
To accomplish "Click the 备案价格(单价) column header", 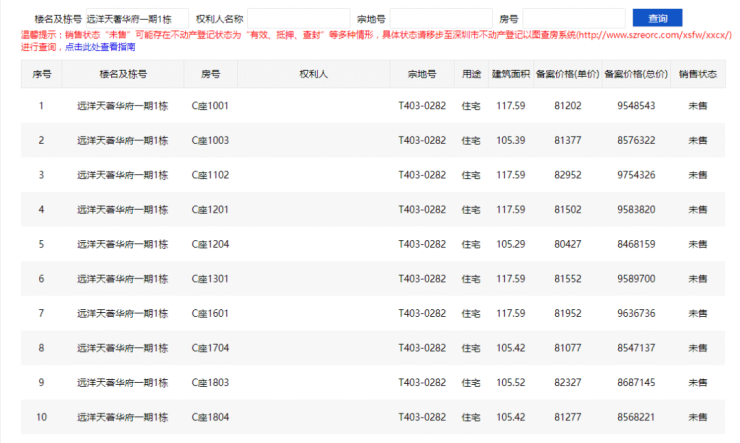I will 567,74.
